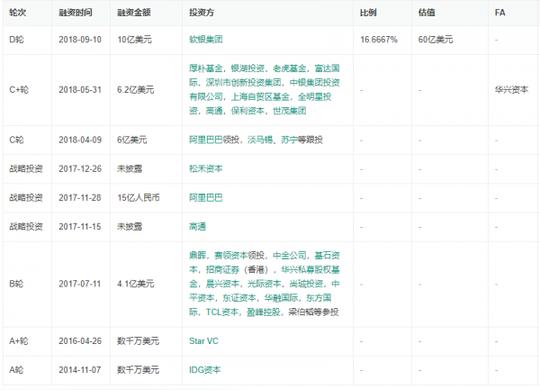Select 战略投资 in the 2017-12-26 row
540x390 pixels.
(x=26, y=168)
